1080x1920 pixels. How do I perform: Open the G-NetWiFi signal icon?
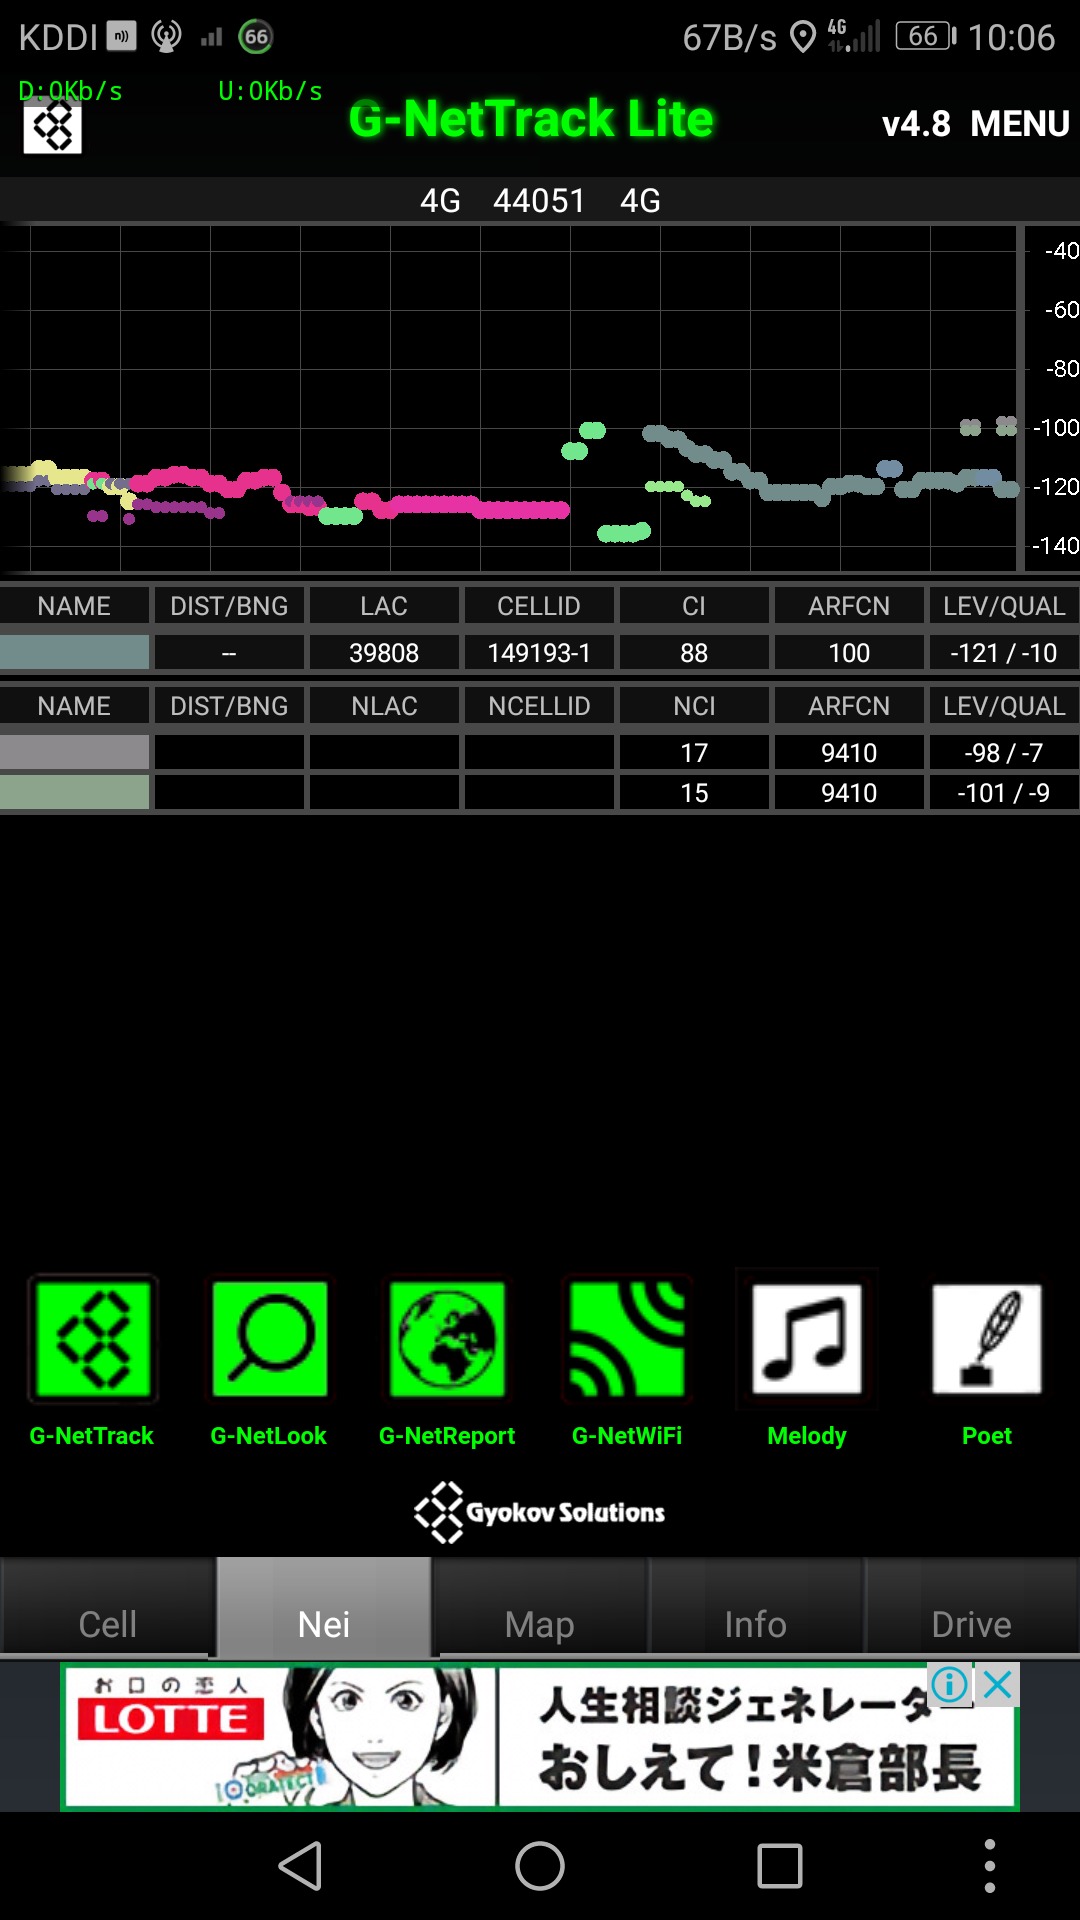[x=627, y=1340]
